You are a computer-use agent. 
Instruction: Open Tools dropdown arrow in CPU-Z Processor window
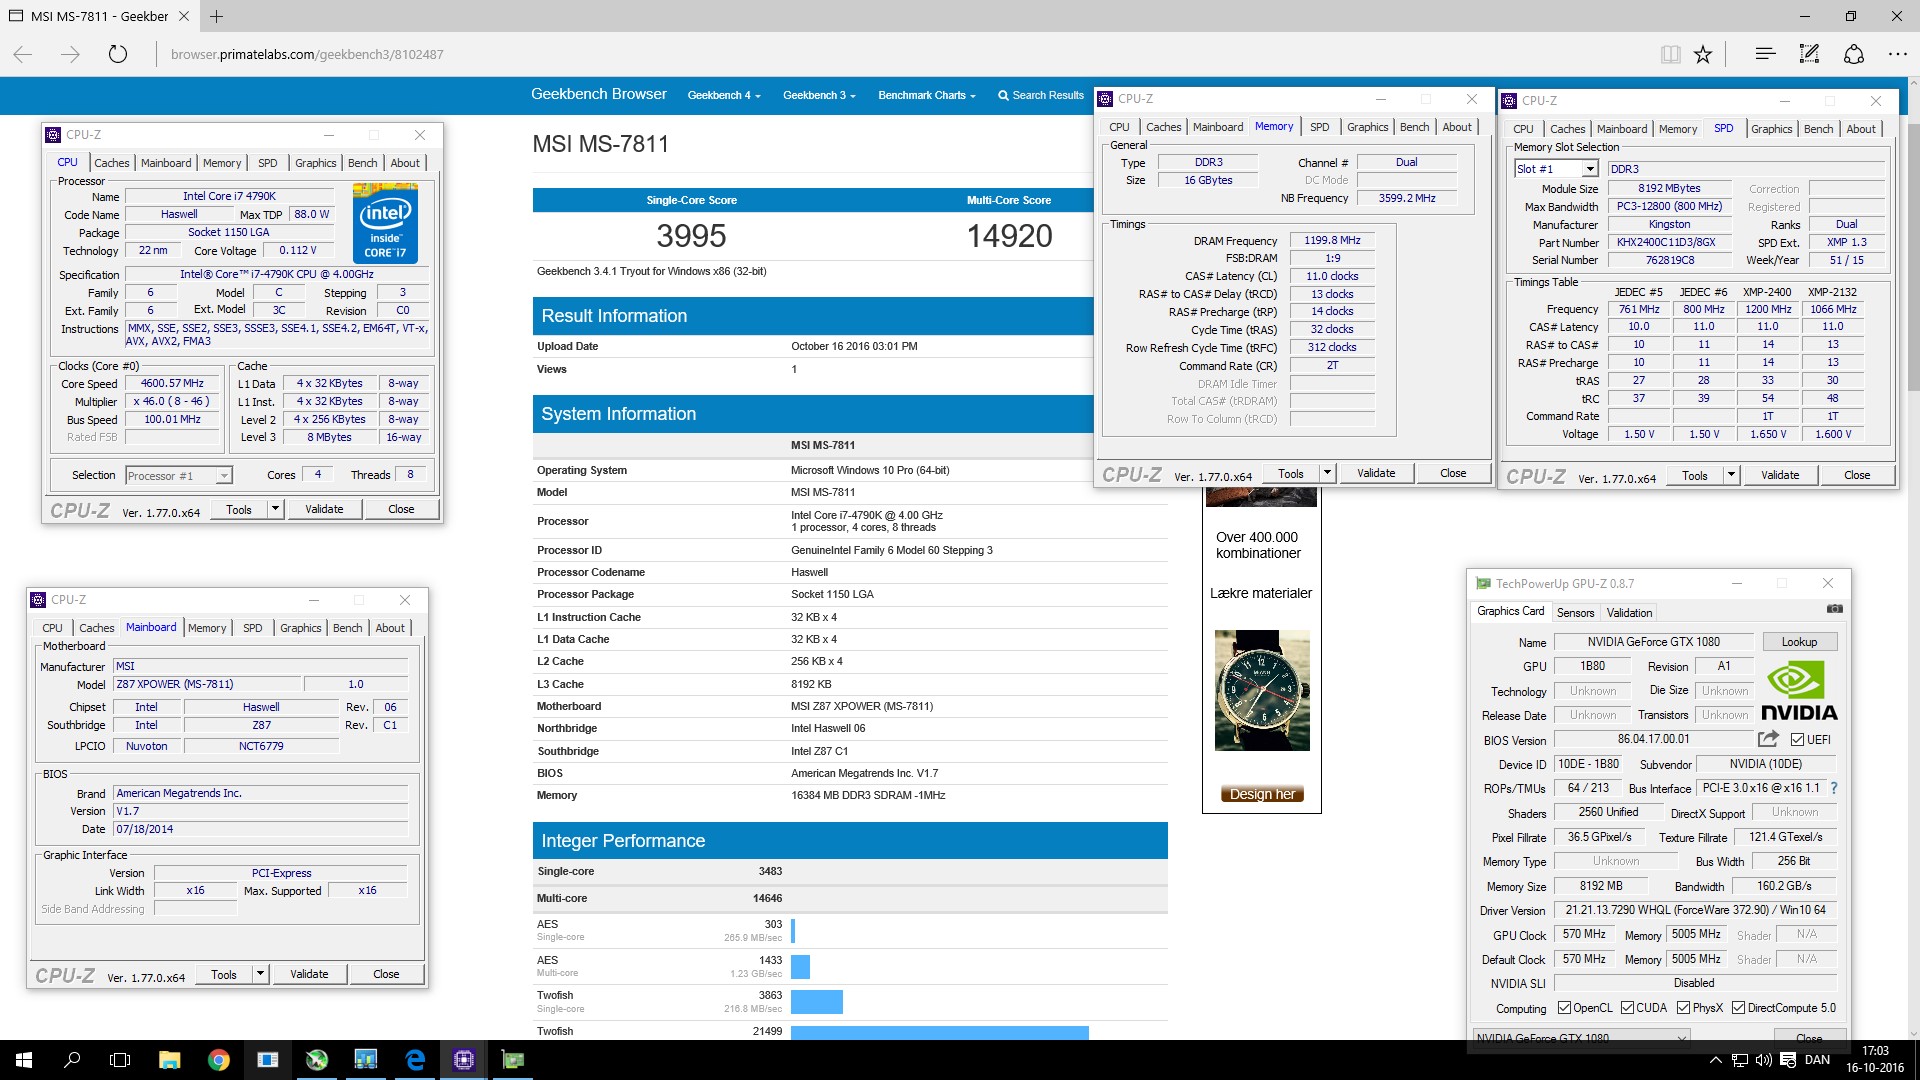275,509
